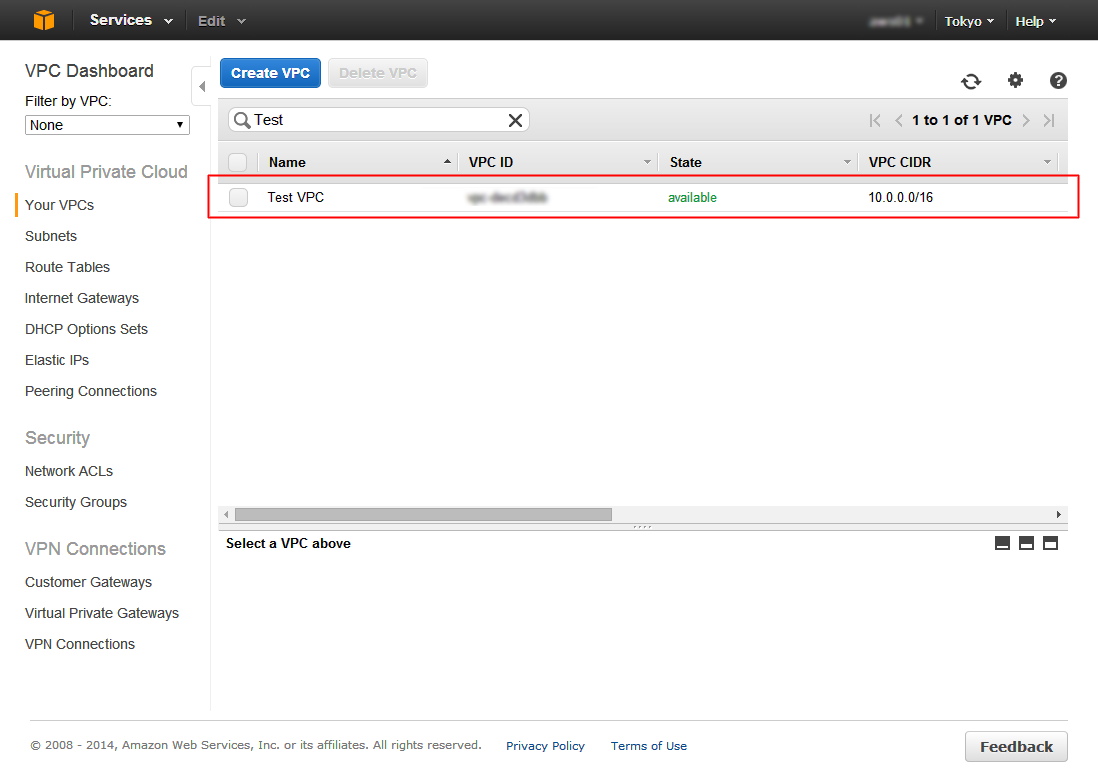Click the State column header
This screenshot has width=1098, height=771.
point(686,162)
